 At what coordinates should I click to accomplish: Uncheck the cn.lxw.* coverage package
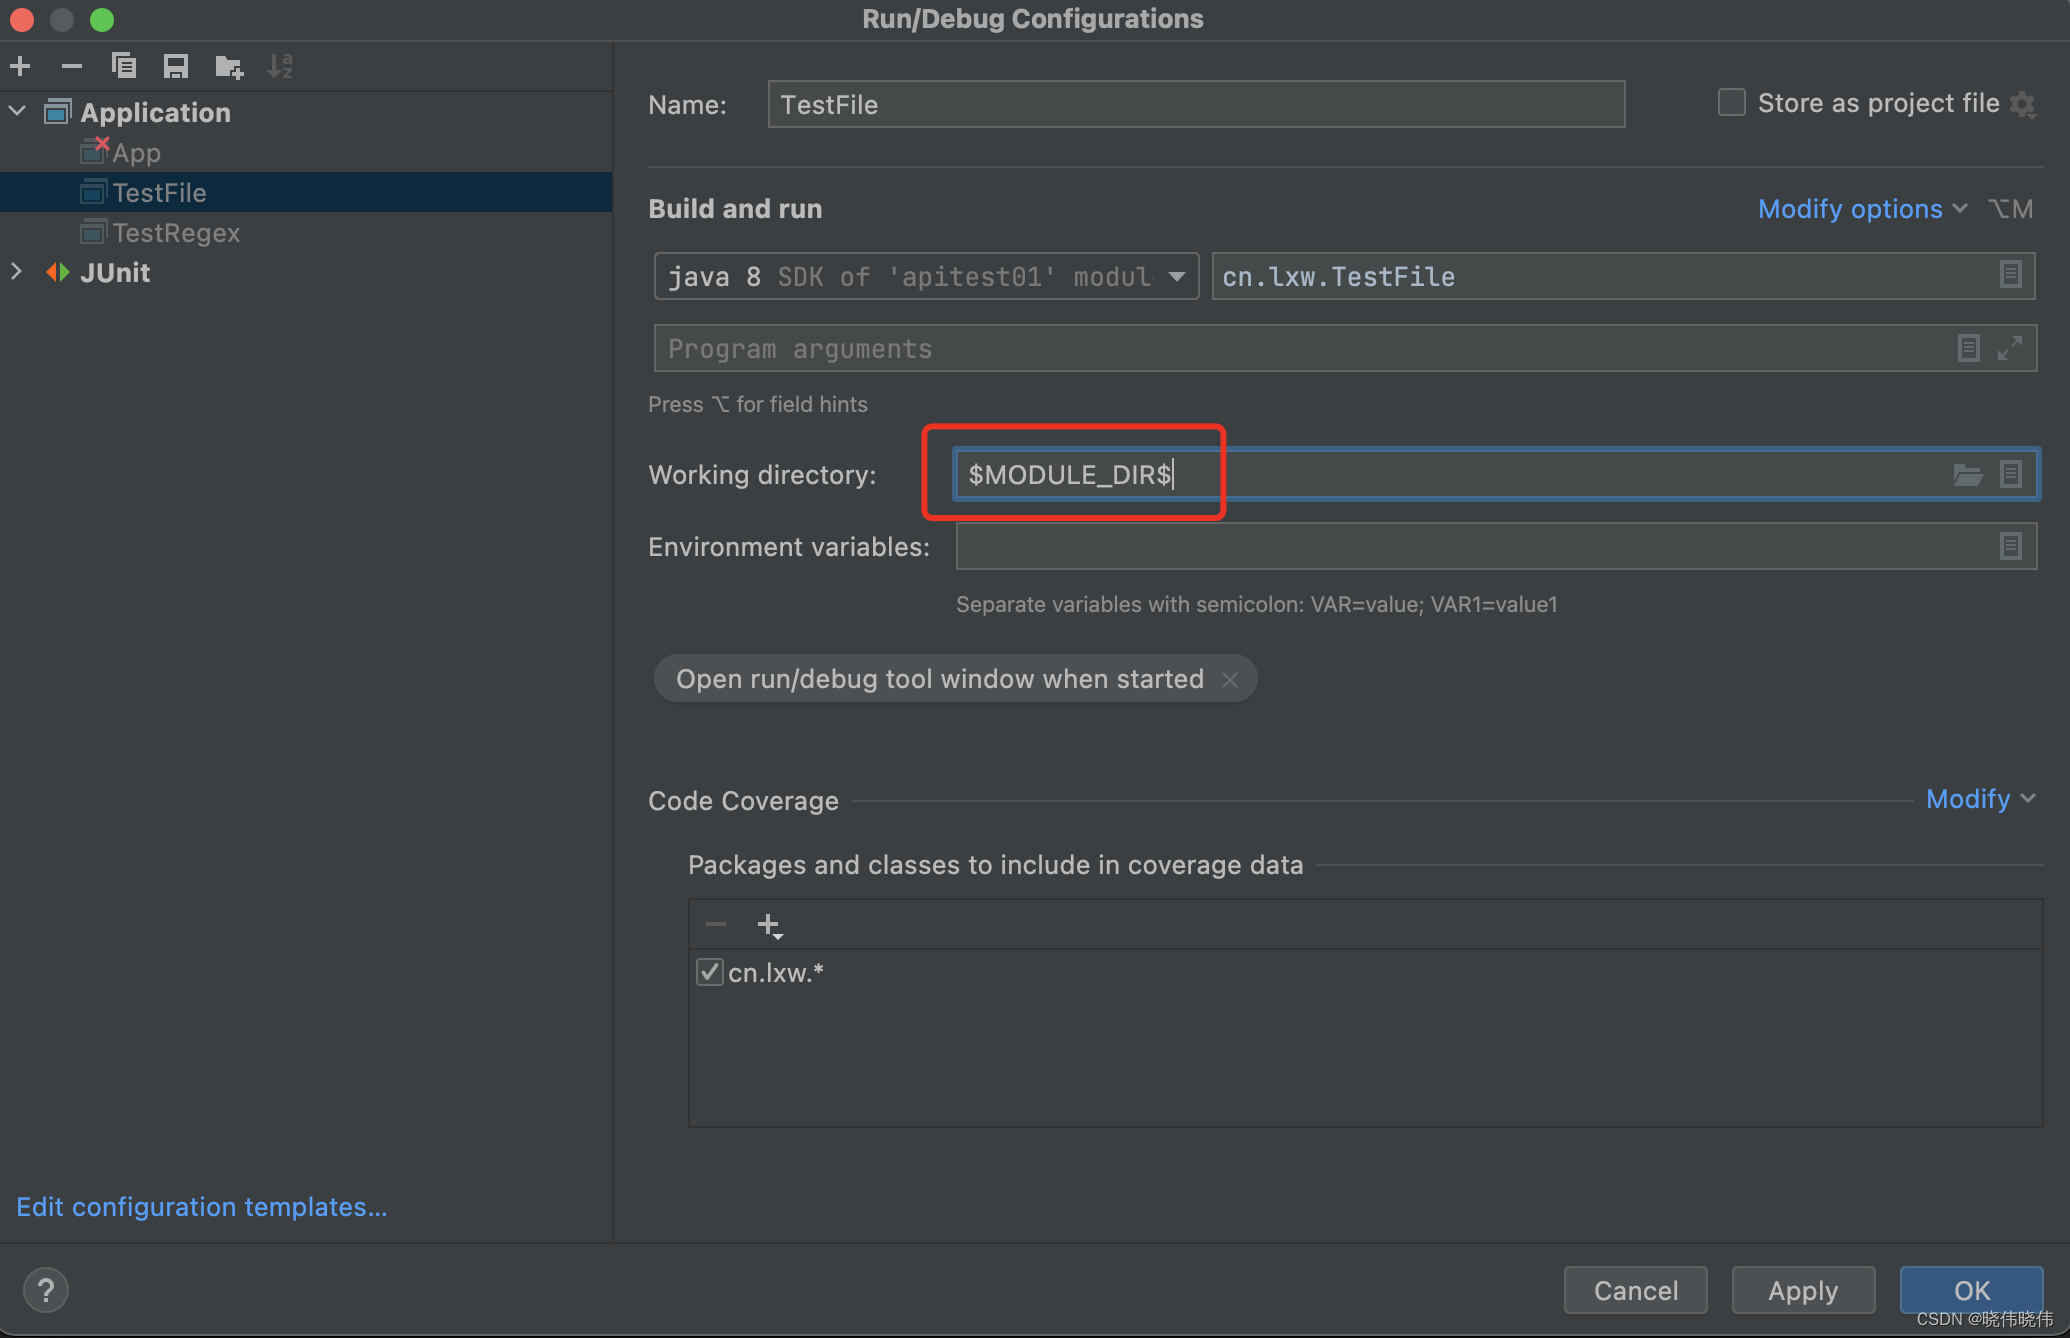click(x=709, y=972)
